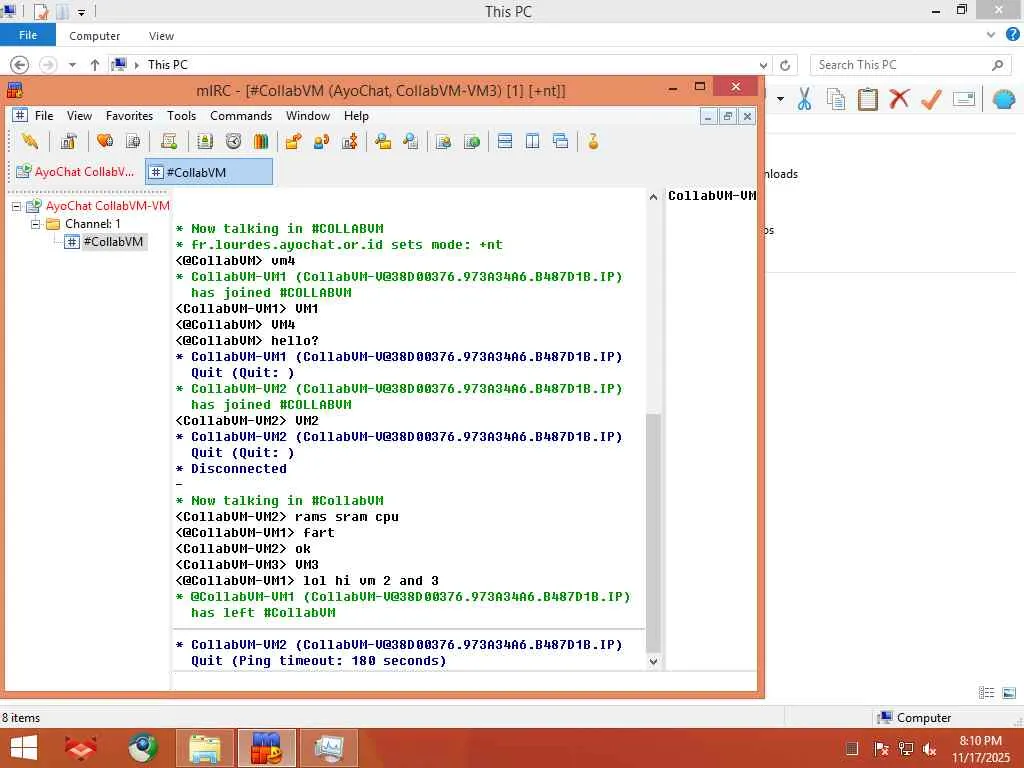The height and width of the screenshot is (768, 1024).
Task: Click the chat scrollbar up arrow
Action: tap(653, 197)
